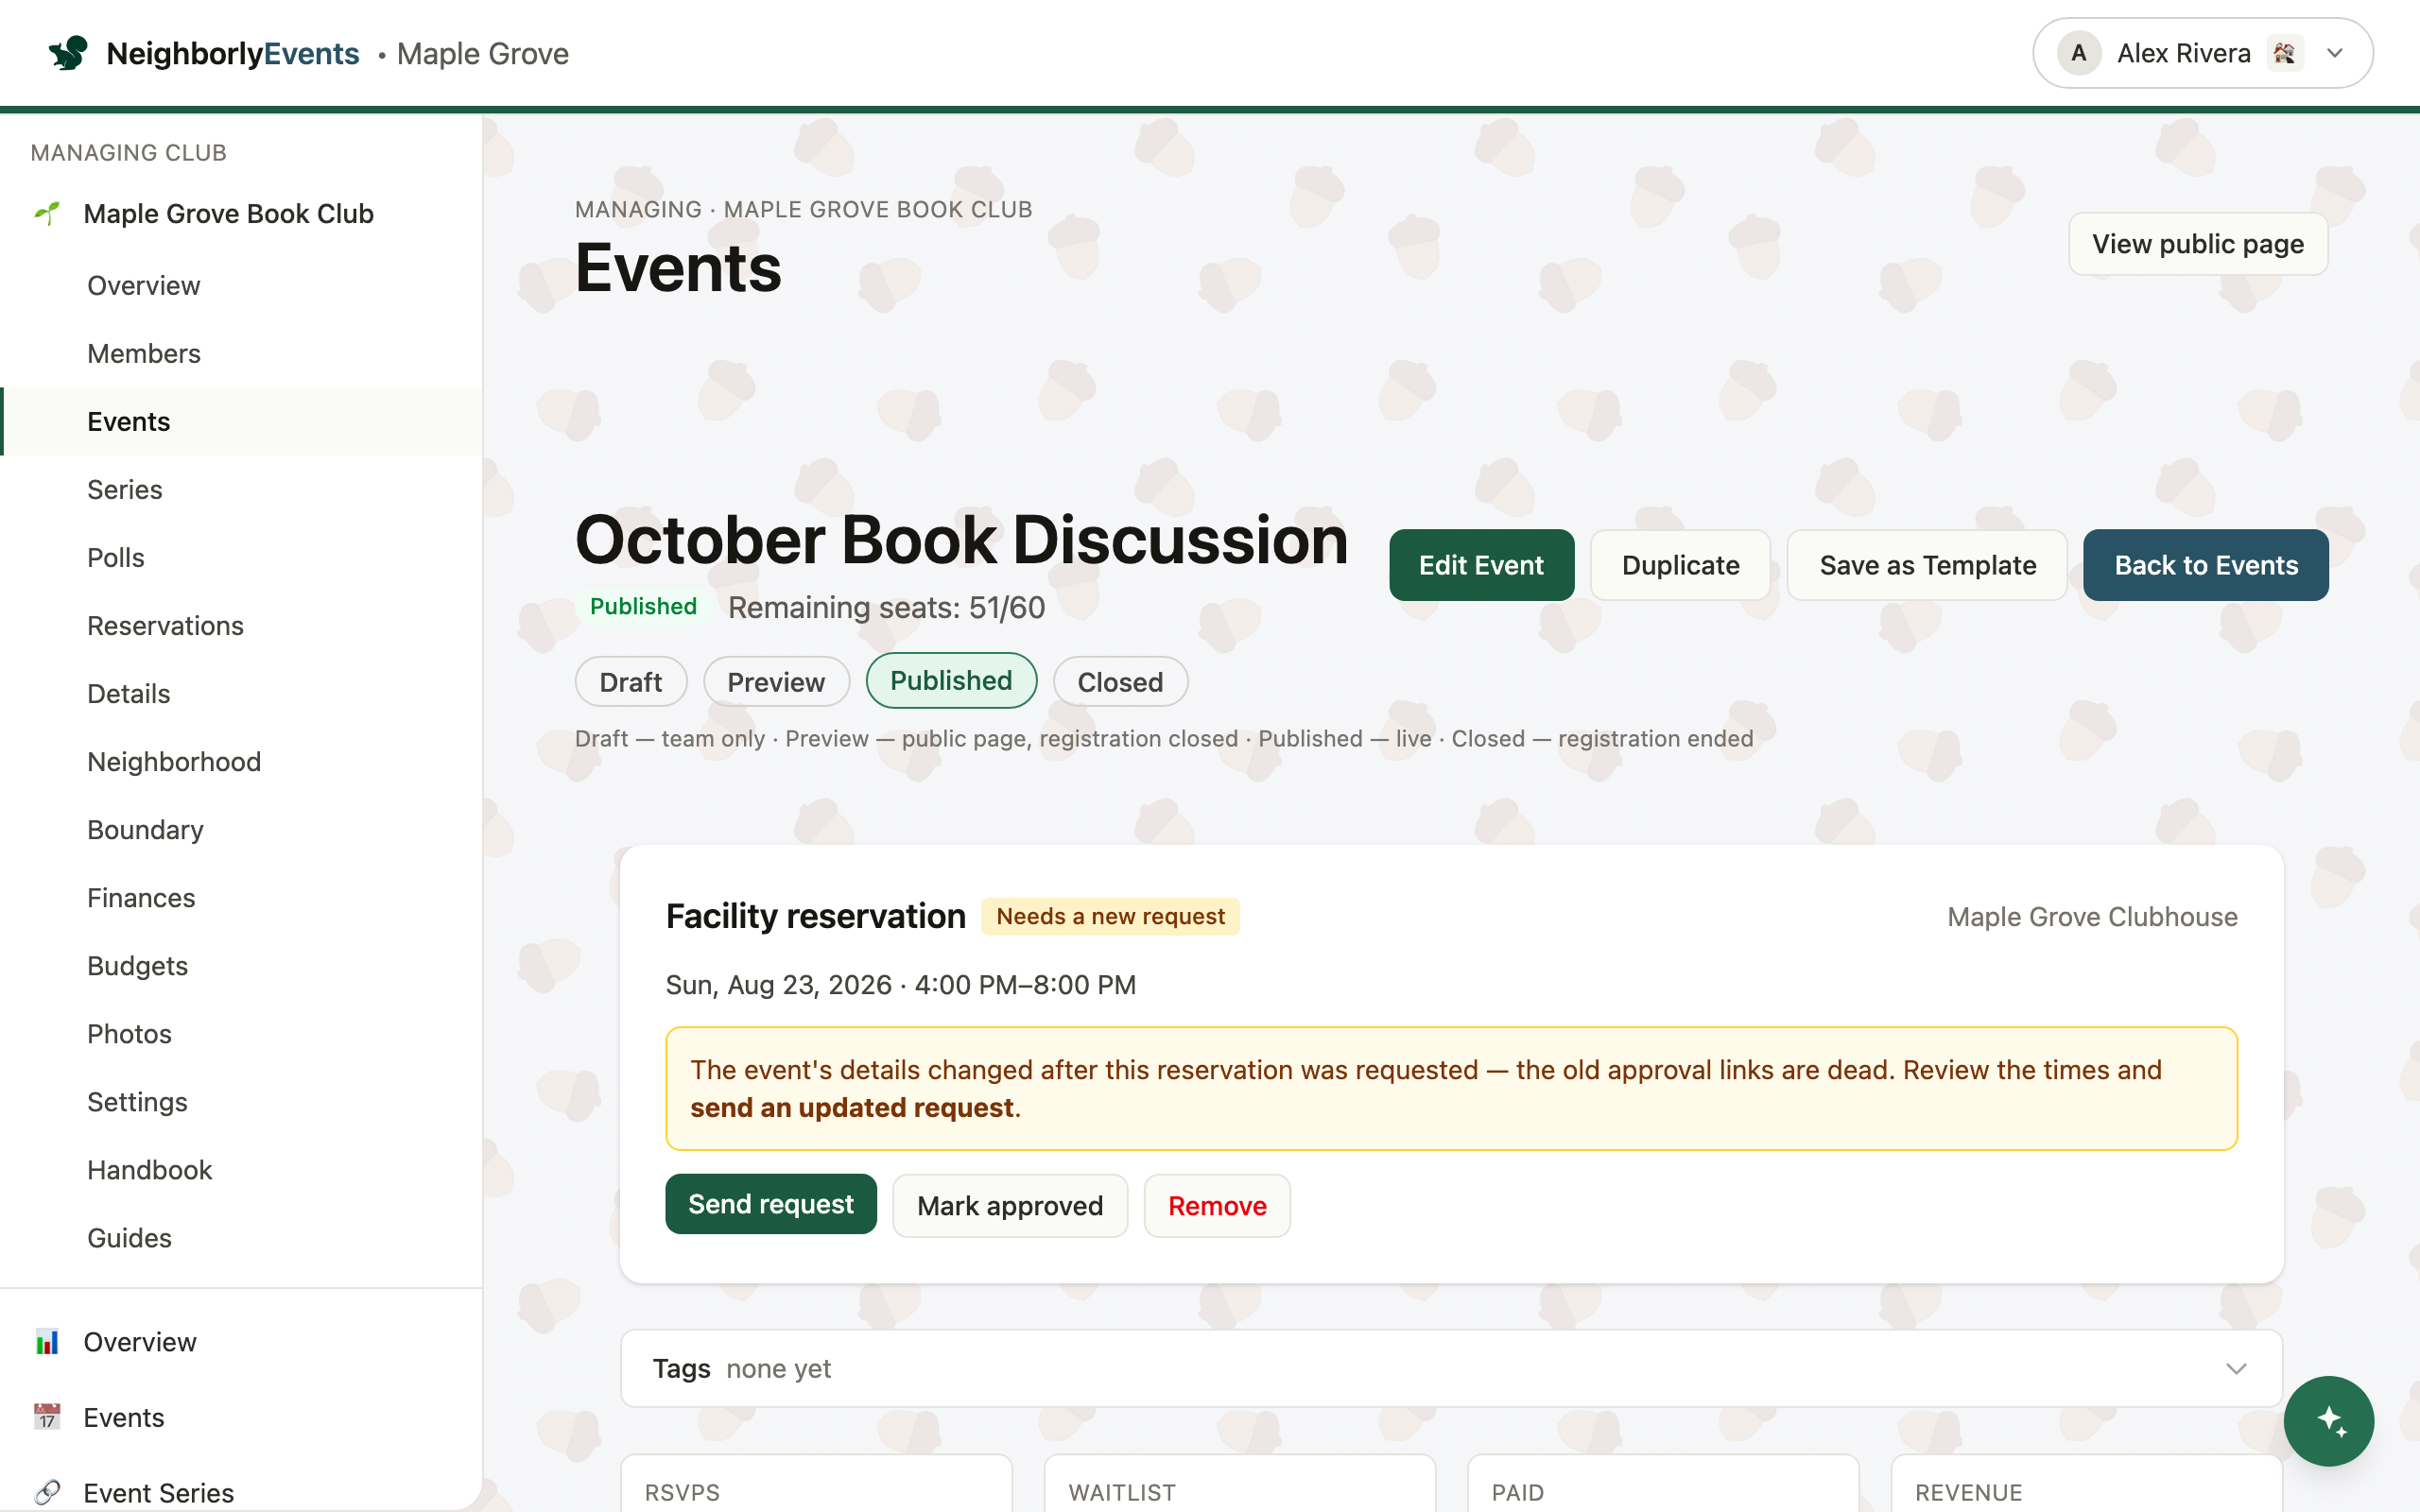Click the 'Facility reservation' card heading
The height and width of the screenshot is (1512, 2420).
[x=815, y=916]
